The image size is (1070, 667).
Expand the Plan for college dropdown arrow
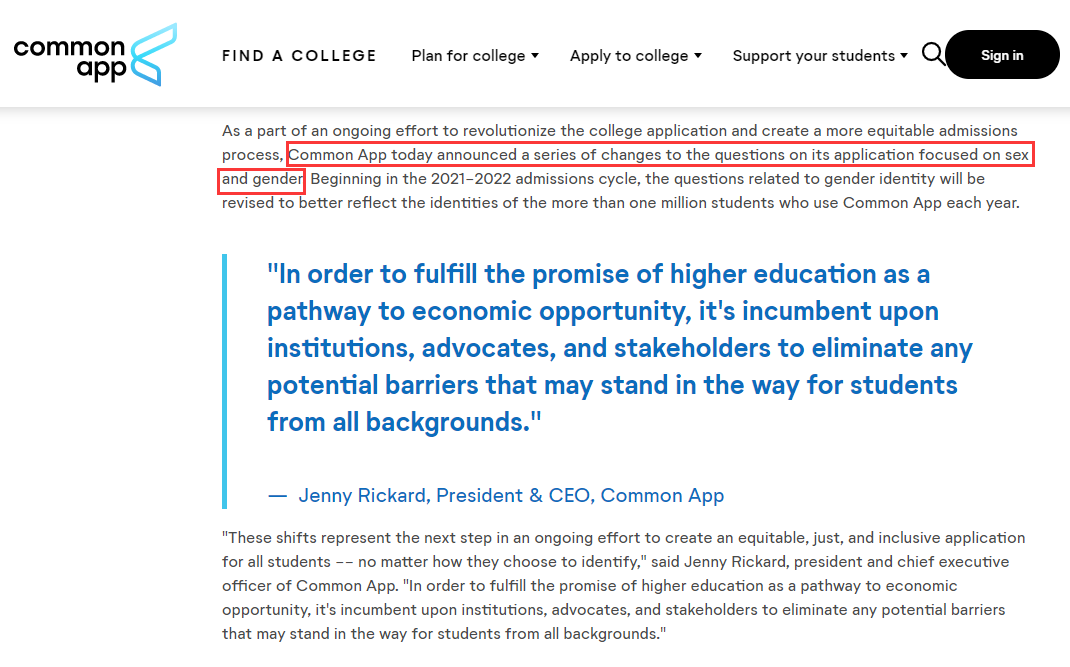tap(535, 56)
